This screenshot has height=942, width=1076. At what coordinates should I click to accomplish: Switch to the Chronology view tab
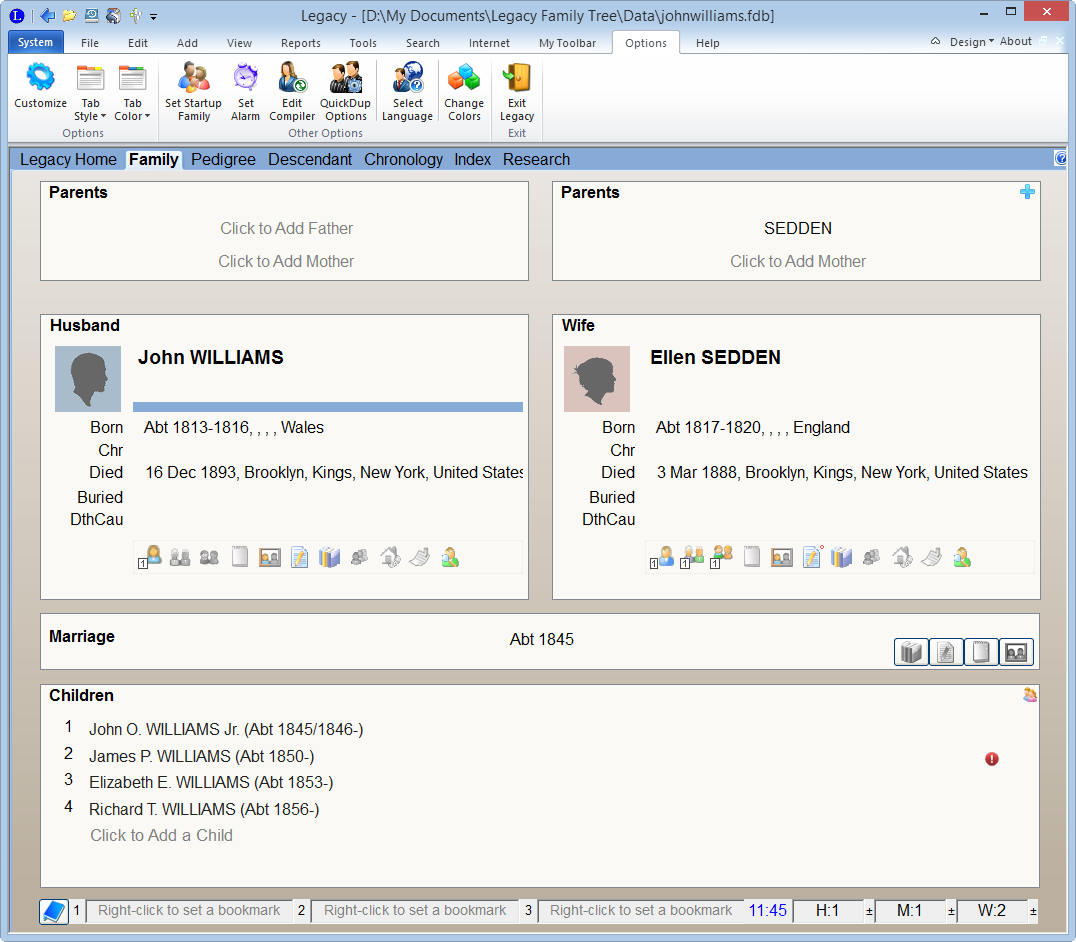point(404,160)
